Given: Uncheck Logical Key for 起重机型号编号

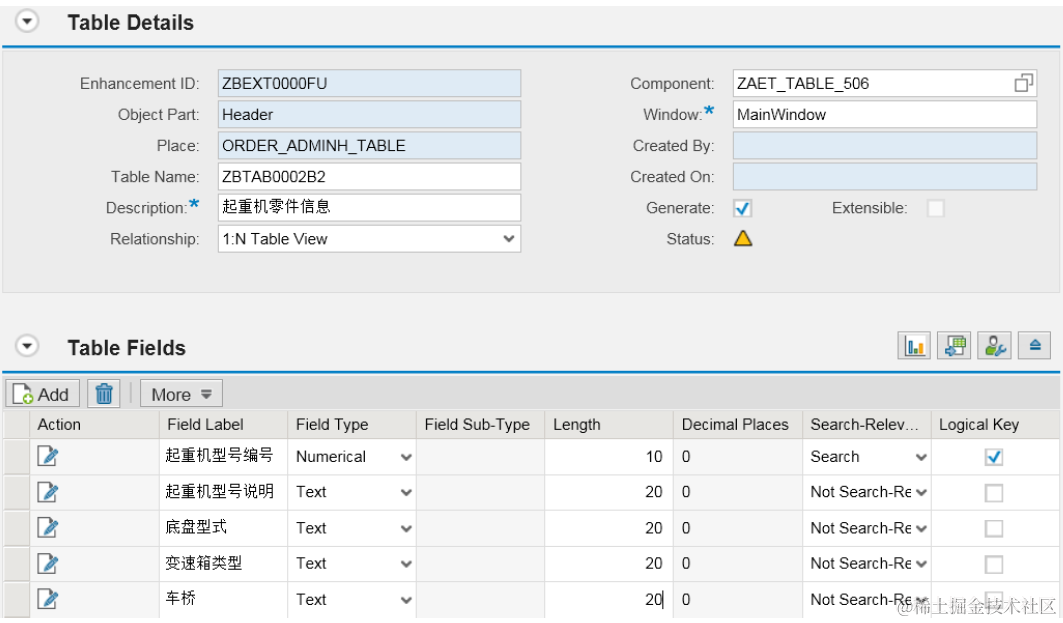Looking at the screenshot, I should [994, 457].
